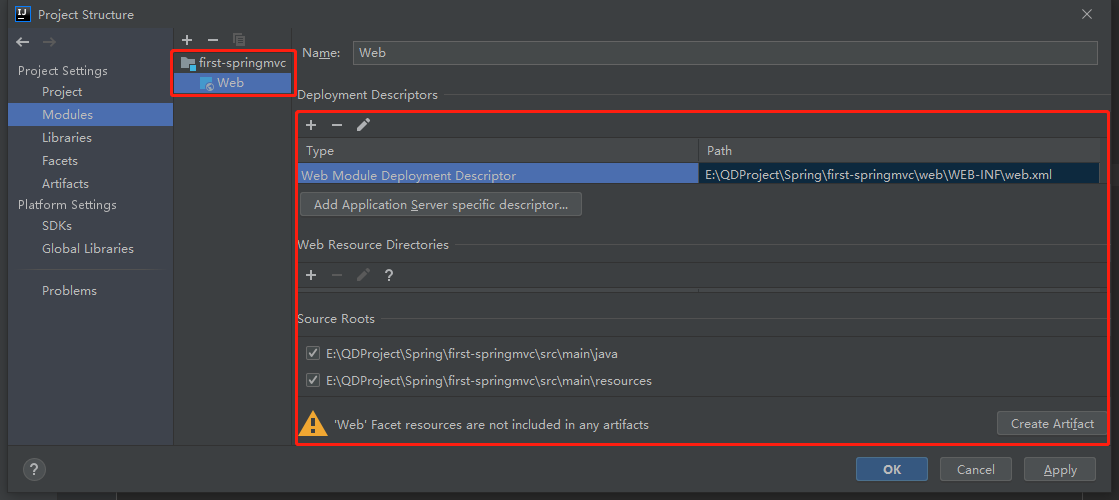Open the Project settings page
The width and height of the screenshot is (1119, 500).
[62, 92]
